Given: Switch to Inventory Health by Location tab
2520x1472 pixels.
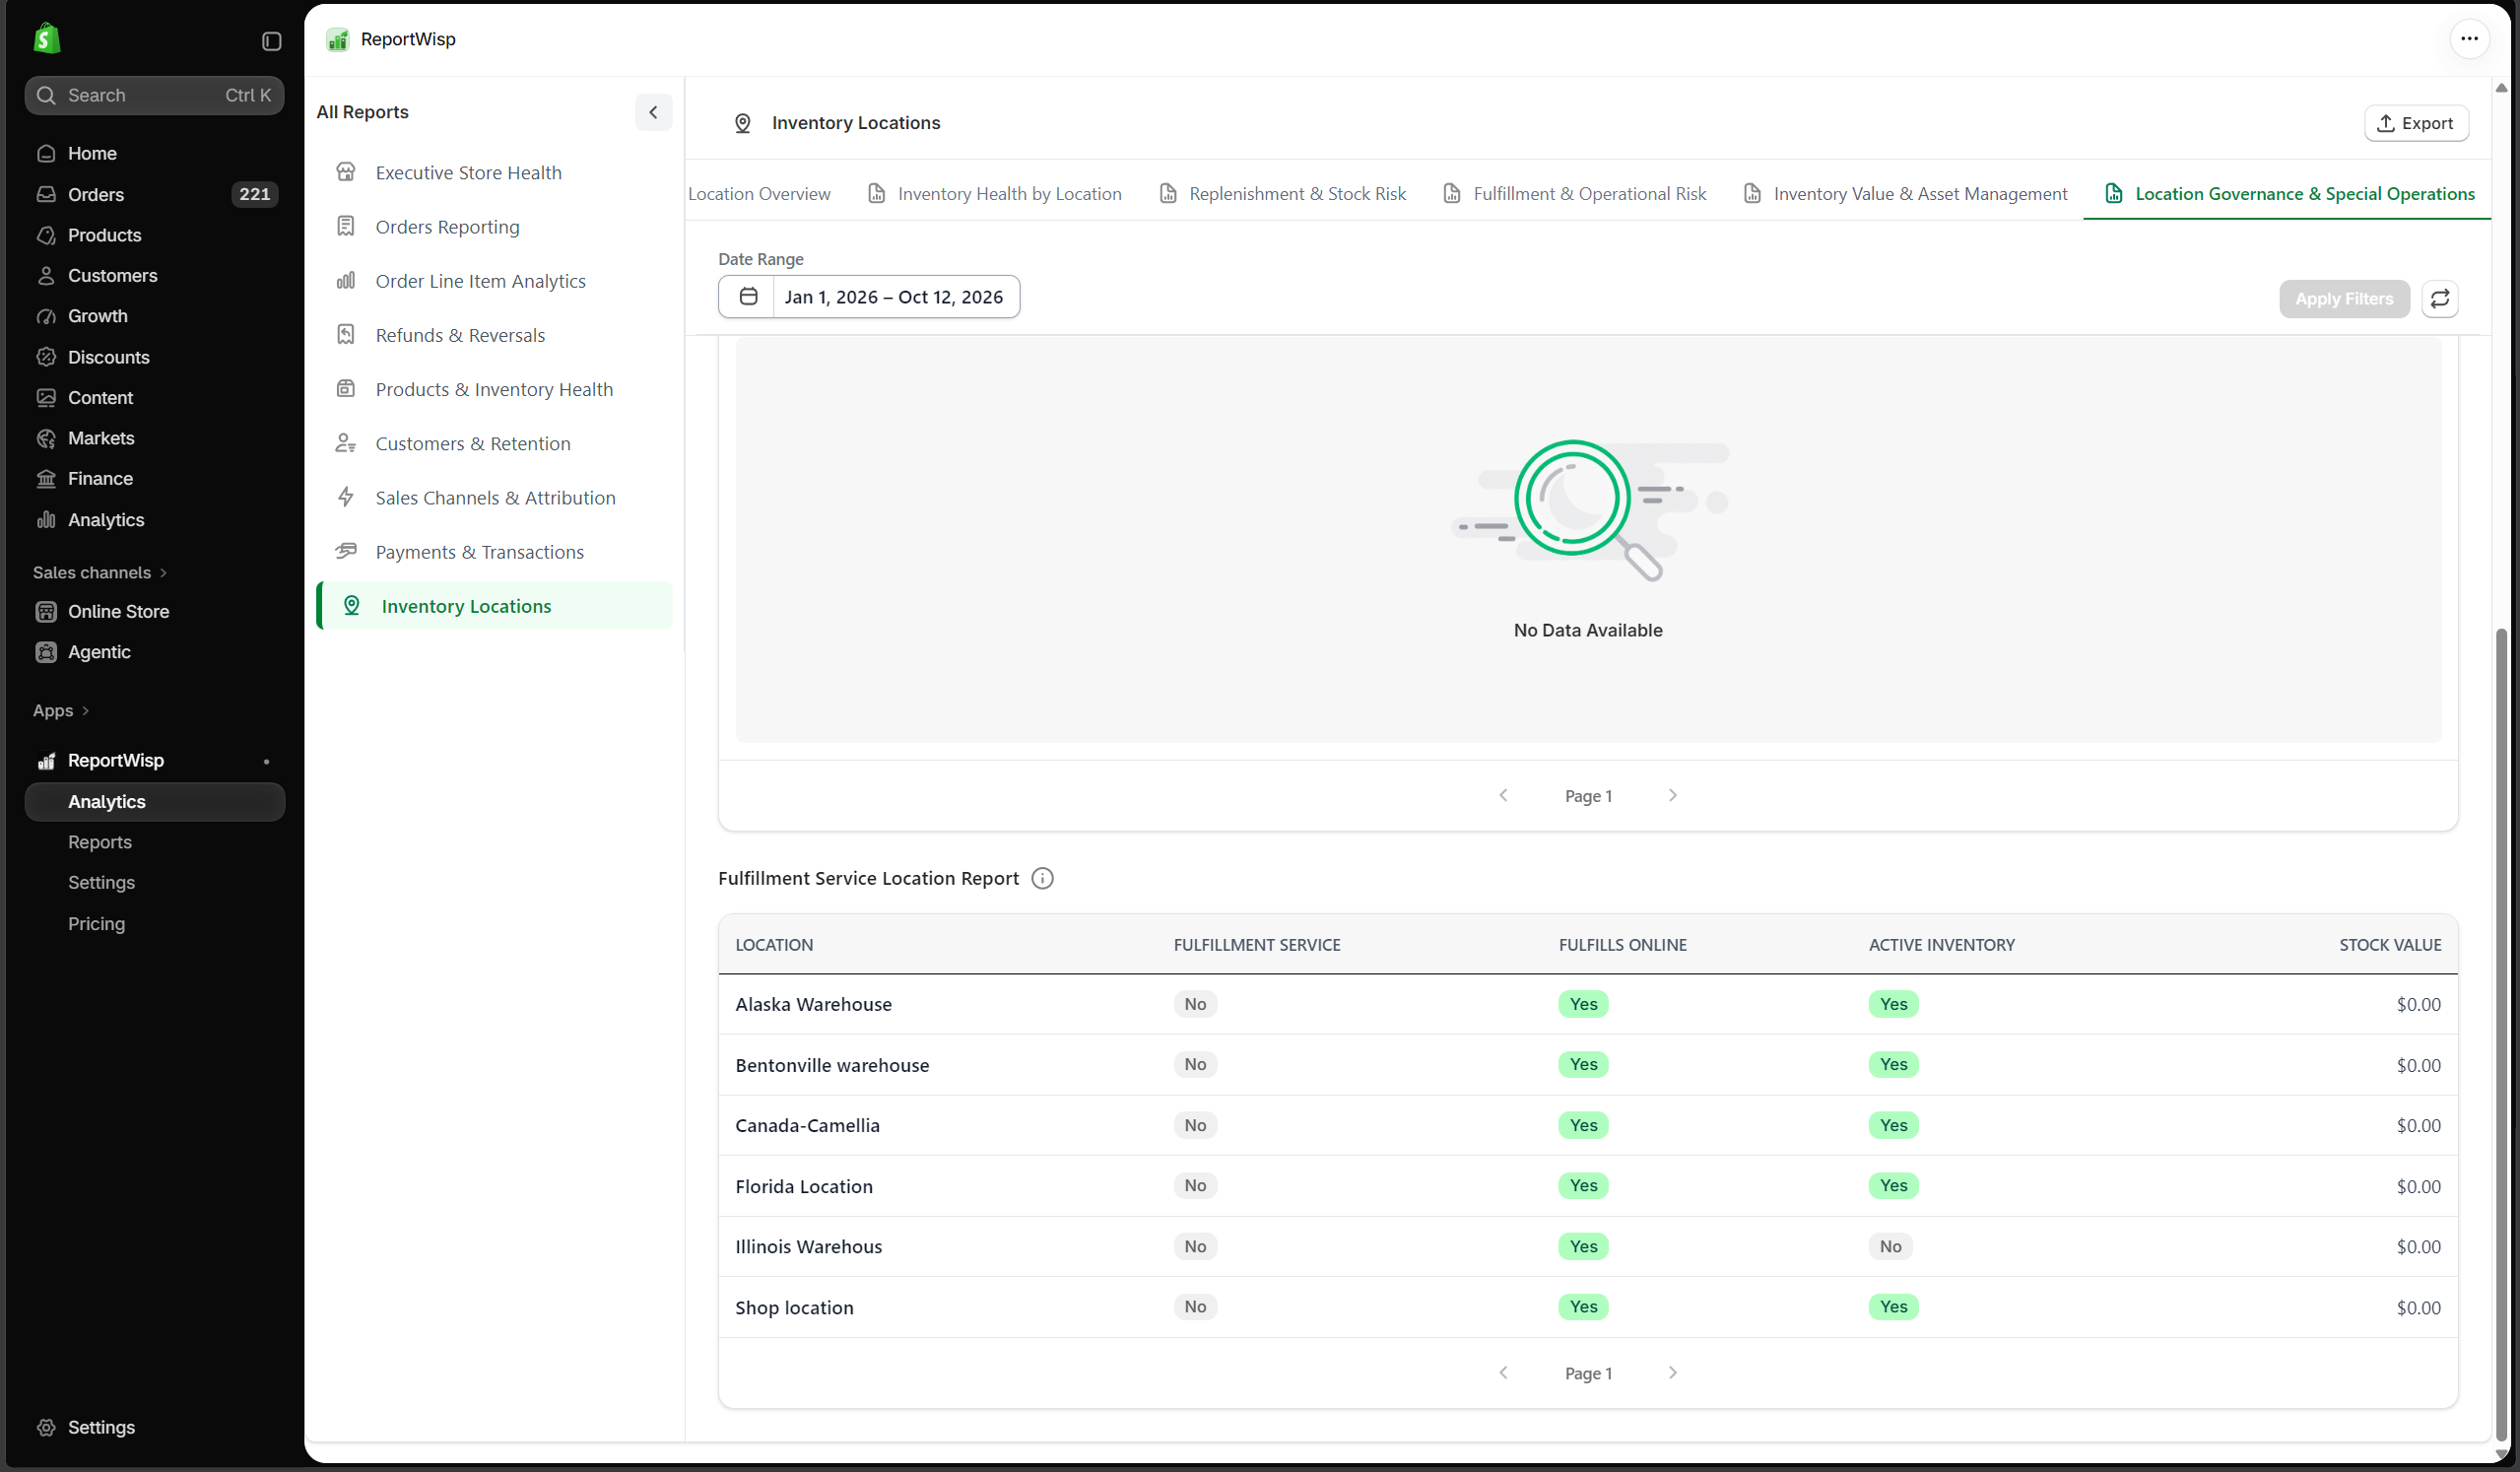Looking at the screenshot, I should [x=994, y=194].
